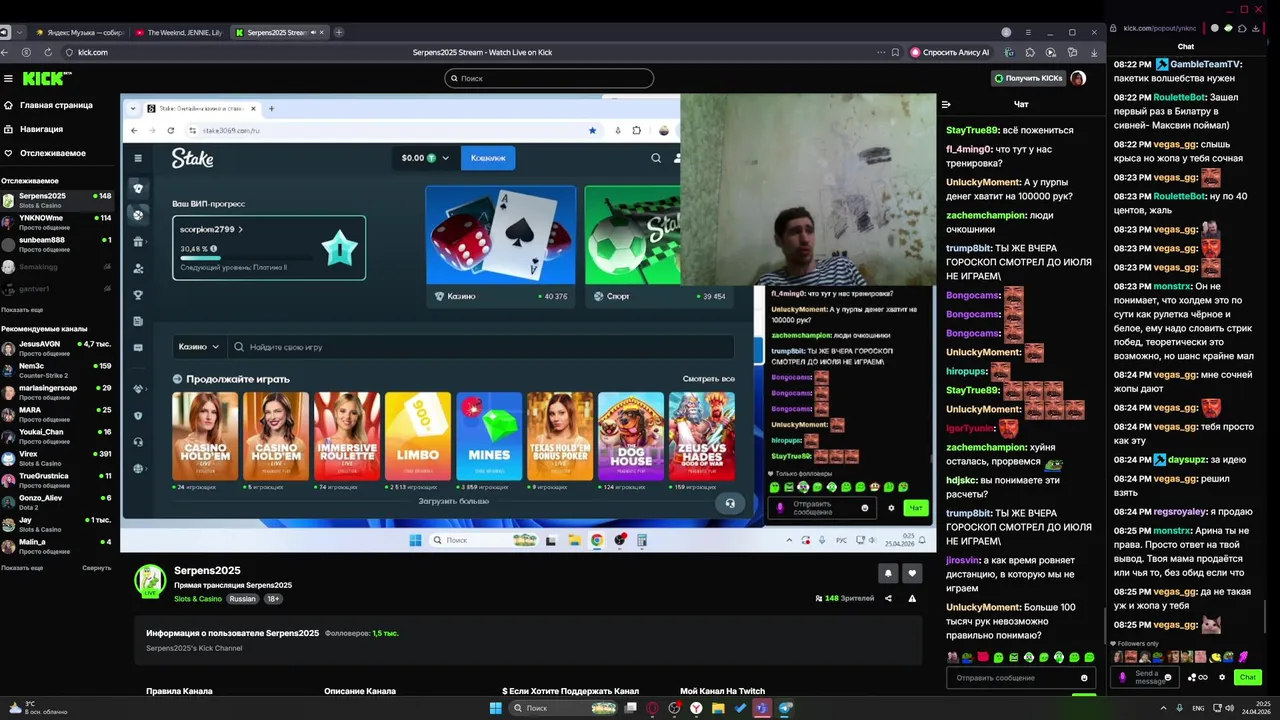1280x720 pixels.
Task: Click the KICK logo
Action: (45, 78)
